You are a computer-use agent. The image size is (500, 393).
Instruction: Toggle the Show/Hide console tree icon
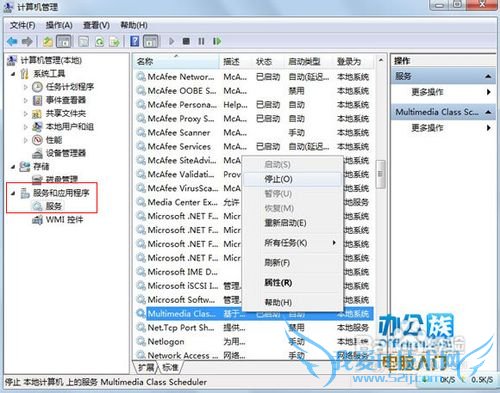(64, 42)
